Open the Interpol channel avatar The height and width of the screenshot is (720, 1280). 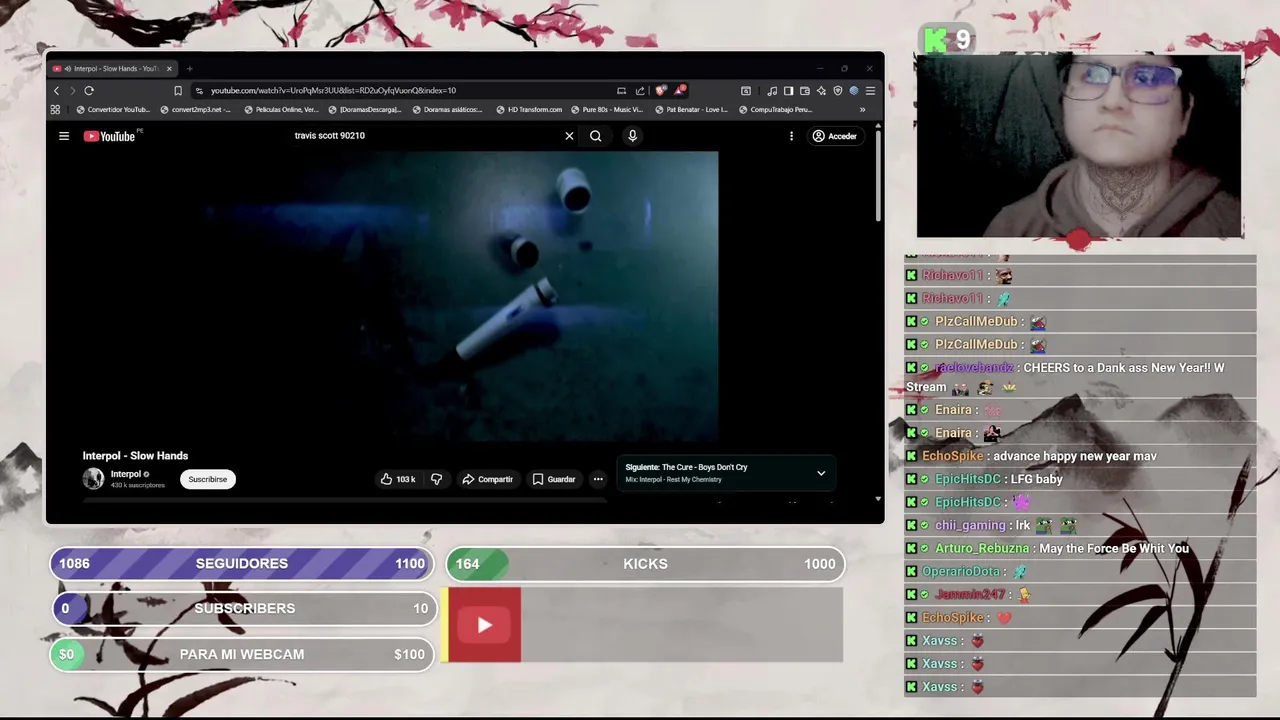(93, 479)
